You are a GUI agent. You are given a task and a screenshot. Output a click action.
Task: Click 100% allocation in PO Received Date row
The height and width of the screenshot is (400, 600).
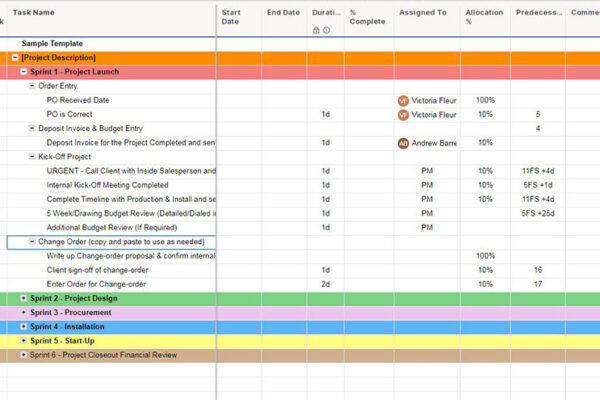point(485,100)
